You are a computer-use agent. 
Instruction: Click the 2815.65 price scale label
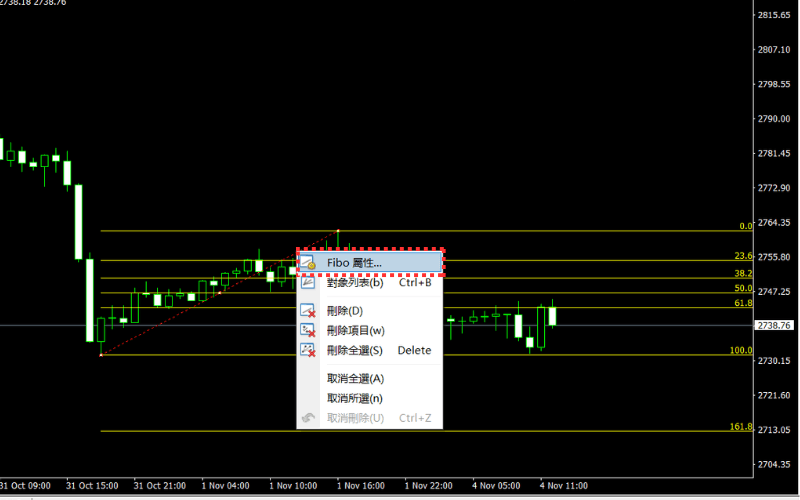[x=775, y=15]
